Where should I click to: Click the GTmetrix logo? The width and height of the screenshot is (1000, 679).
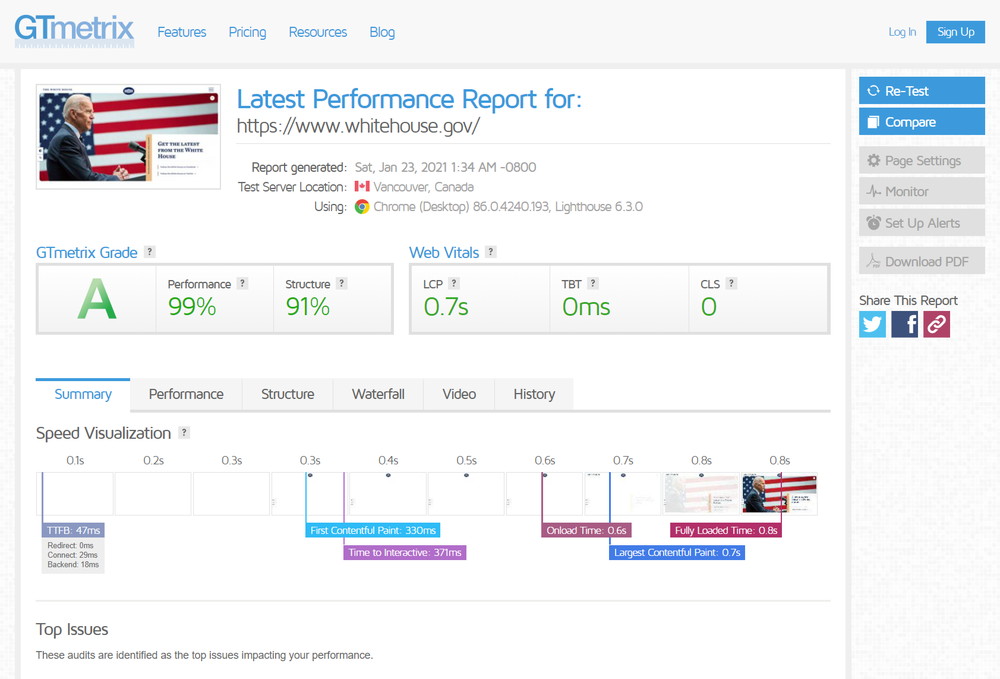[x=74, y=31]
